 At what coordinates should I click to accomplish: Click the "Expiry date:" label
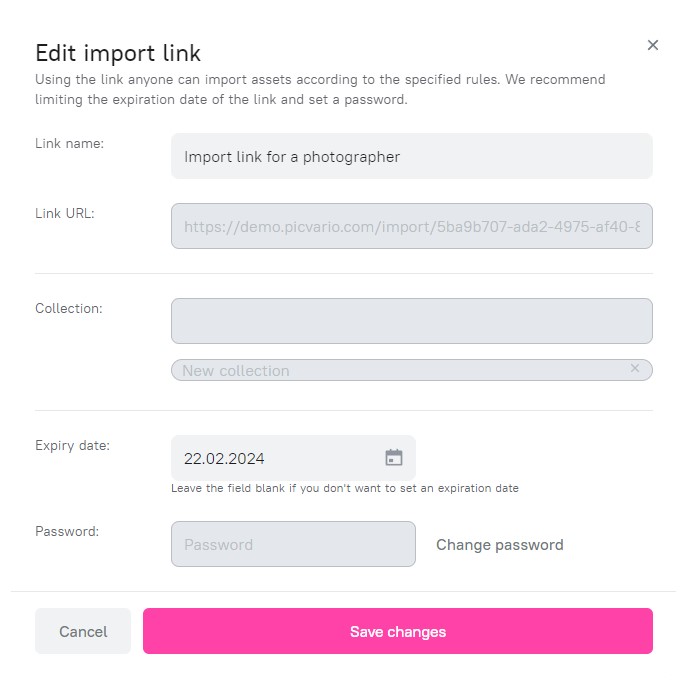pos(72,446)
